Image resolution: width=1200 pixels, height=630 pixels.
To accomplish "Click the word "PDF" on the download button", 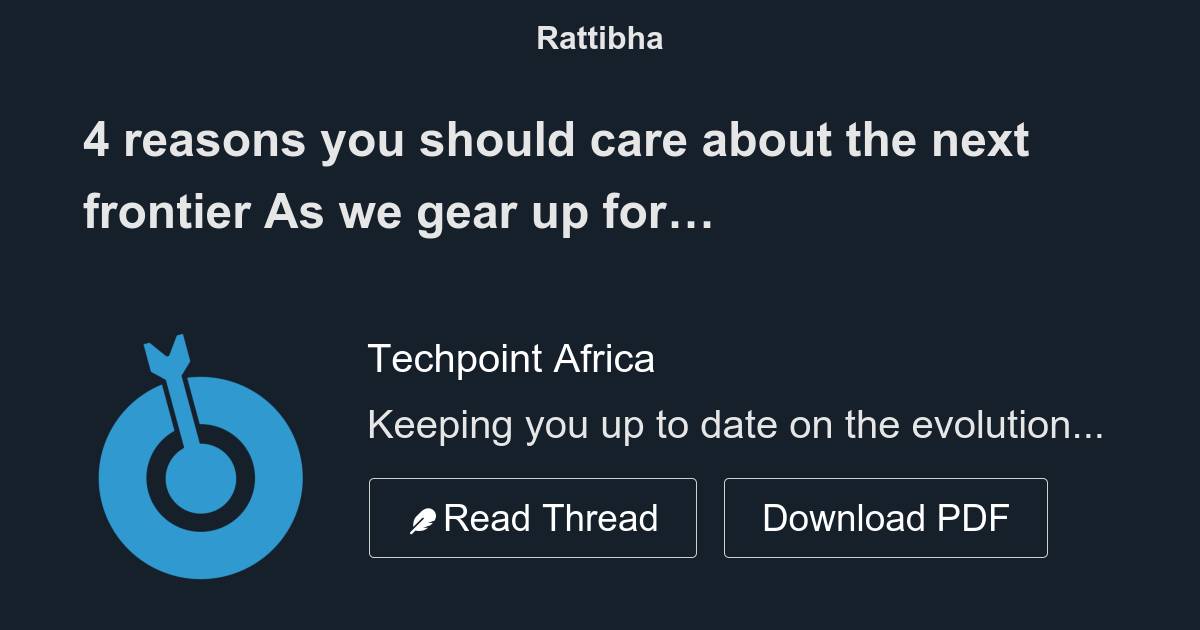I will 973,518.
